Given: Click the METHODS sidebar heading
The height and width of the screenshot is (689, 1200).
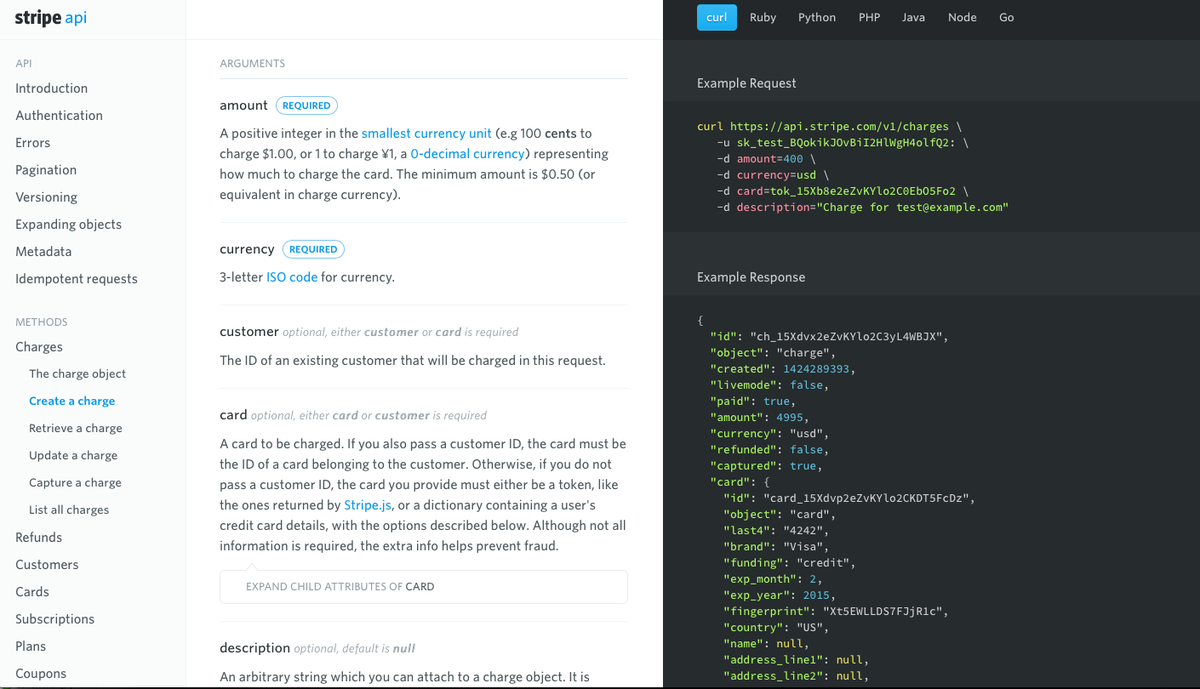Looking at the screenshot, I should pyautogui.click(x=42, y=322).
